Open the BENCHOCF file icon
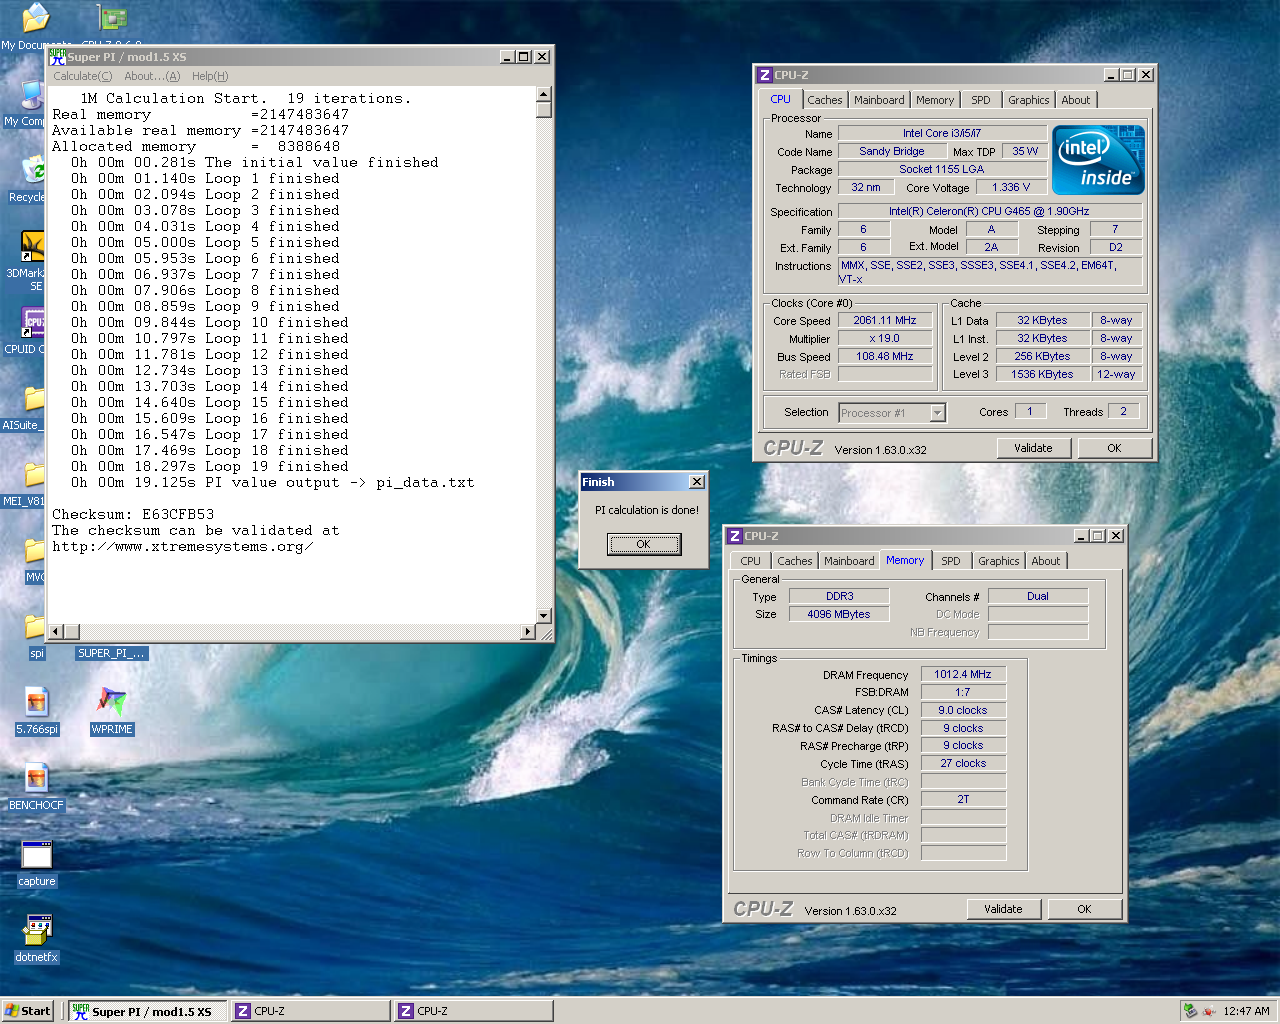 pos(36,778)
